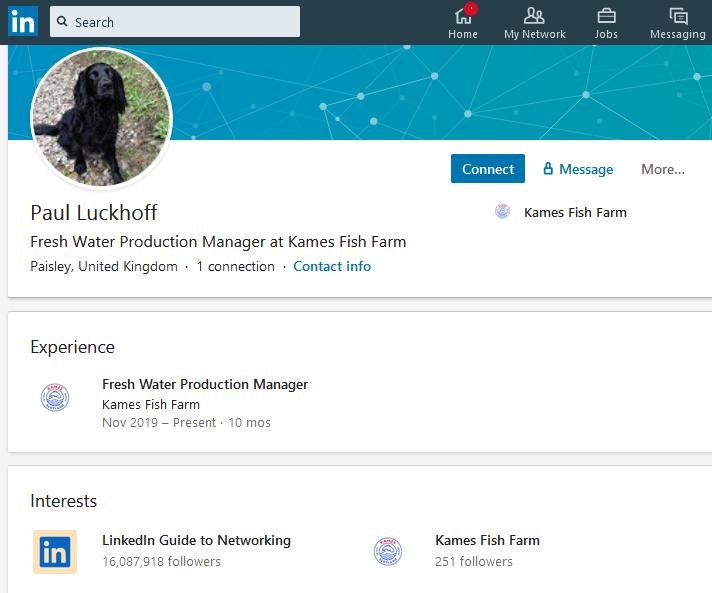Image resolution: width=712 pixels, height=593 pixels.
Task: Click the headline Fresh Water Production Manager at Kames
Action: tap(218, 242)
